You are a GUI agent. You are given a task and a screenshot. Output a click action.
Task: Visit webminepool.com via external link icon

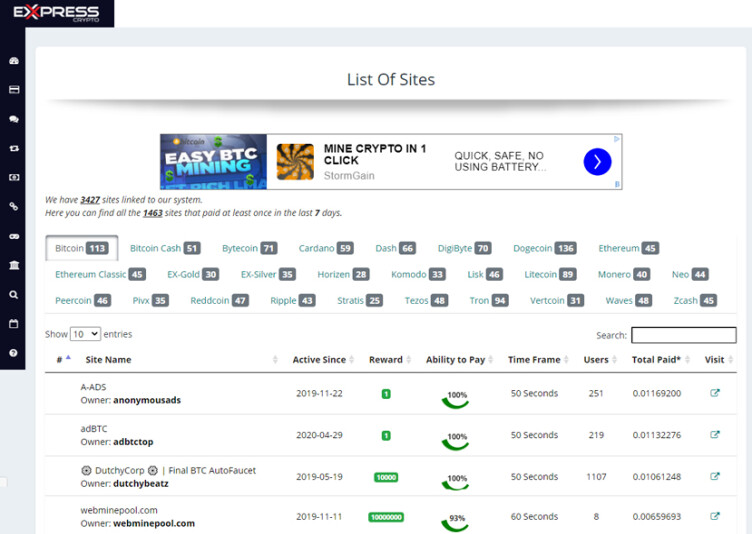[x=715, y=516]
